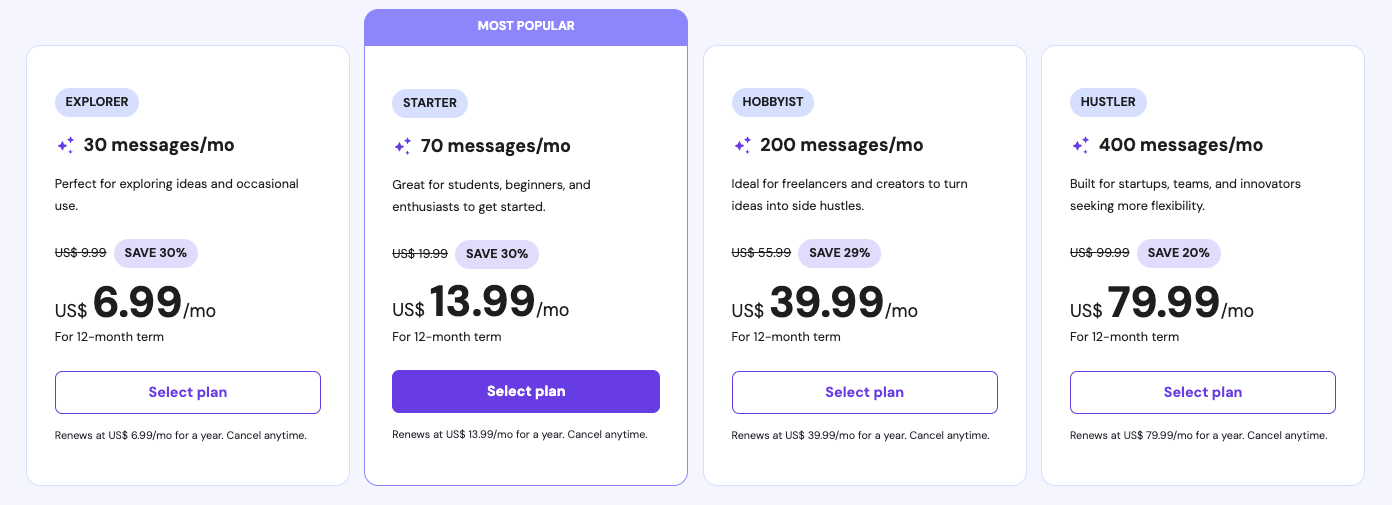The width and height of the screenshot is (1392, 505).
Task: Click the sparkle icon beside 70 messages/mo
Action: [x=402, y=146]
